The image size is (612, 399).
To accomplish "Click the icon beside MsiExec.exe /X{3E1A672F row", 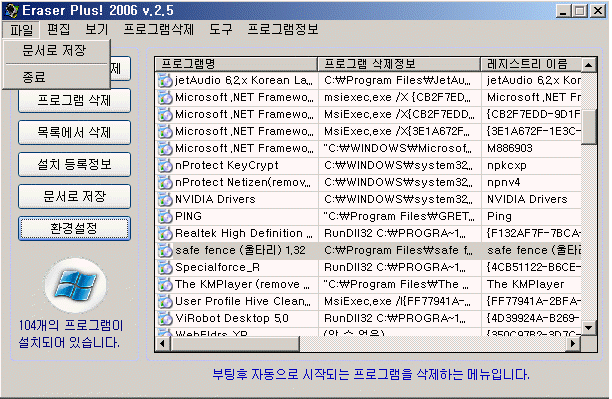I will point(165,132).
